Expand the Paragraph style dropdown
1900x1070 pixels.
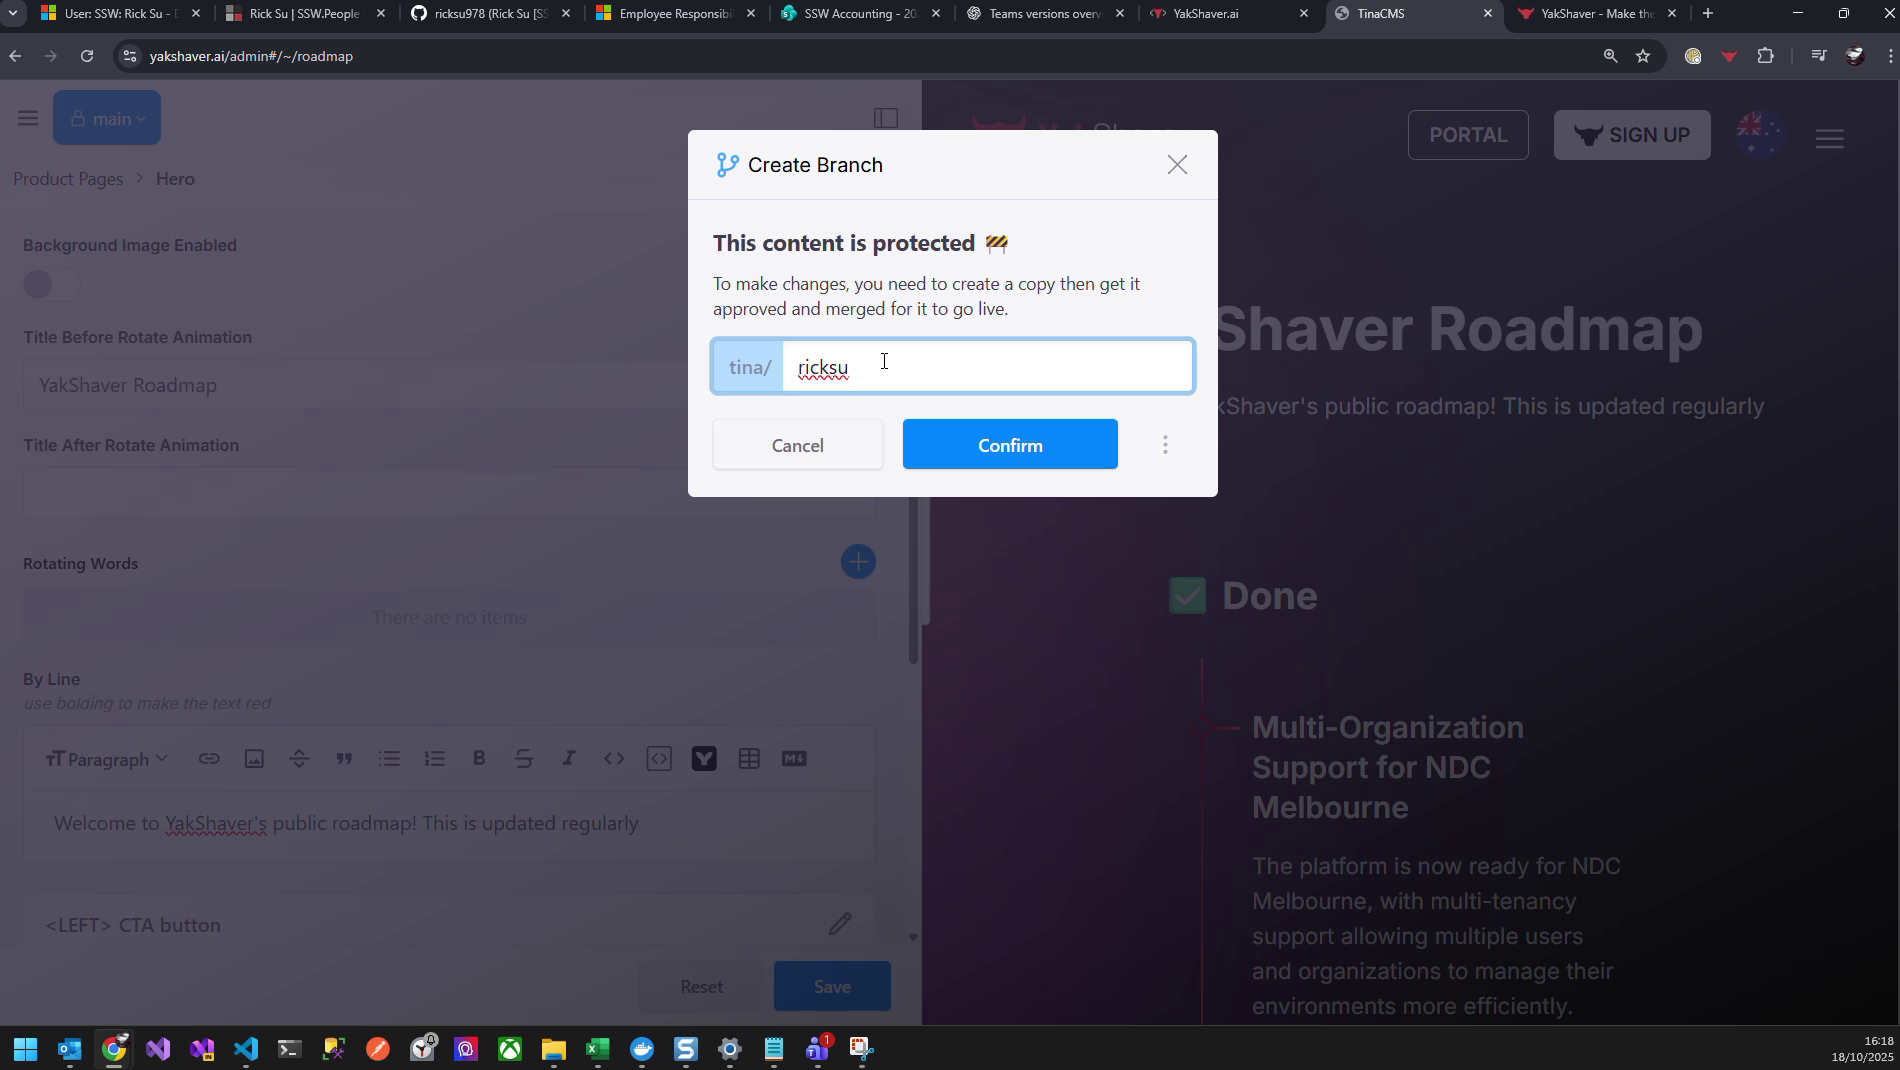tap(107, 759)
